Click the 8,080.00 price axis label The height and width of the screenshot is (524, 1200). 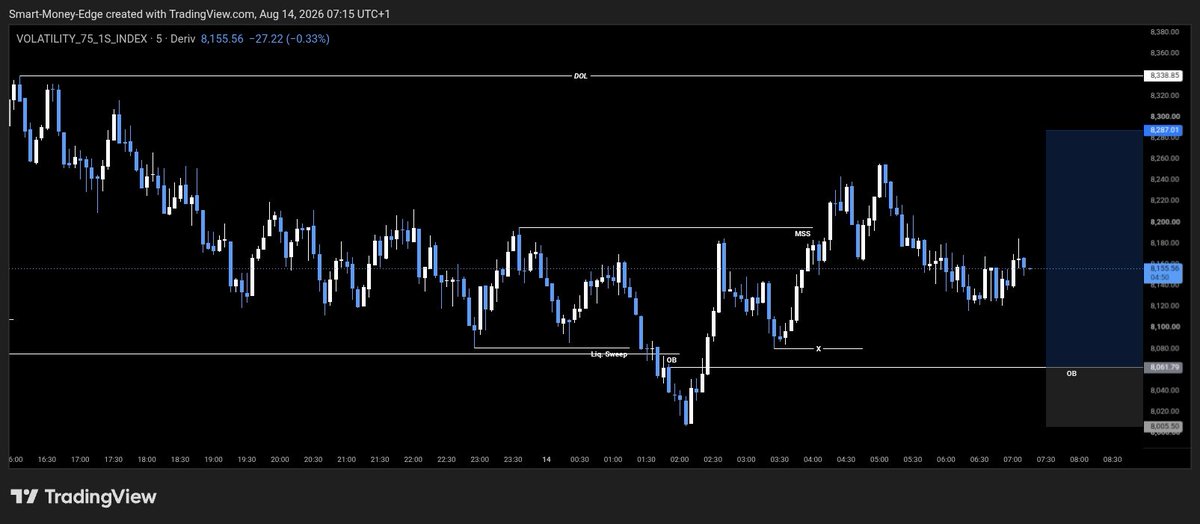tap(1165, 348)
